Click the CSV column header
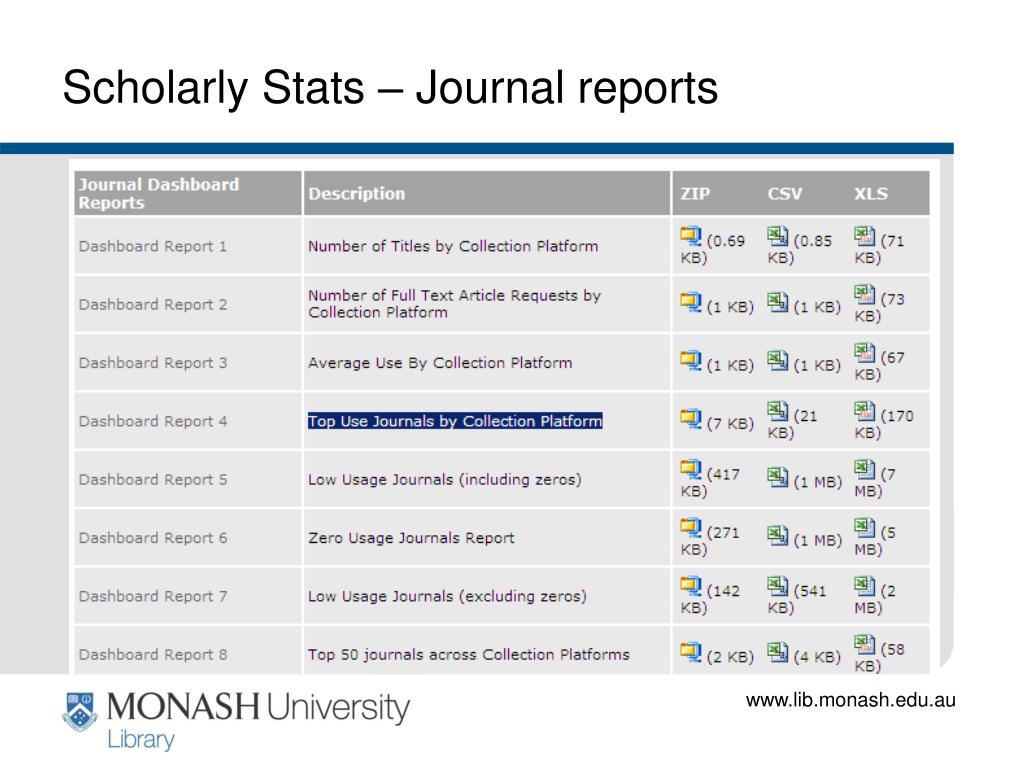Image resolution: width=1024 pixels, height=768 pixels. [x=784, y=193]
